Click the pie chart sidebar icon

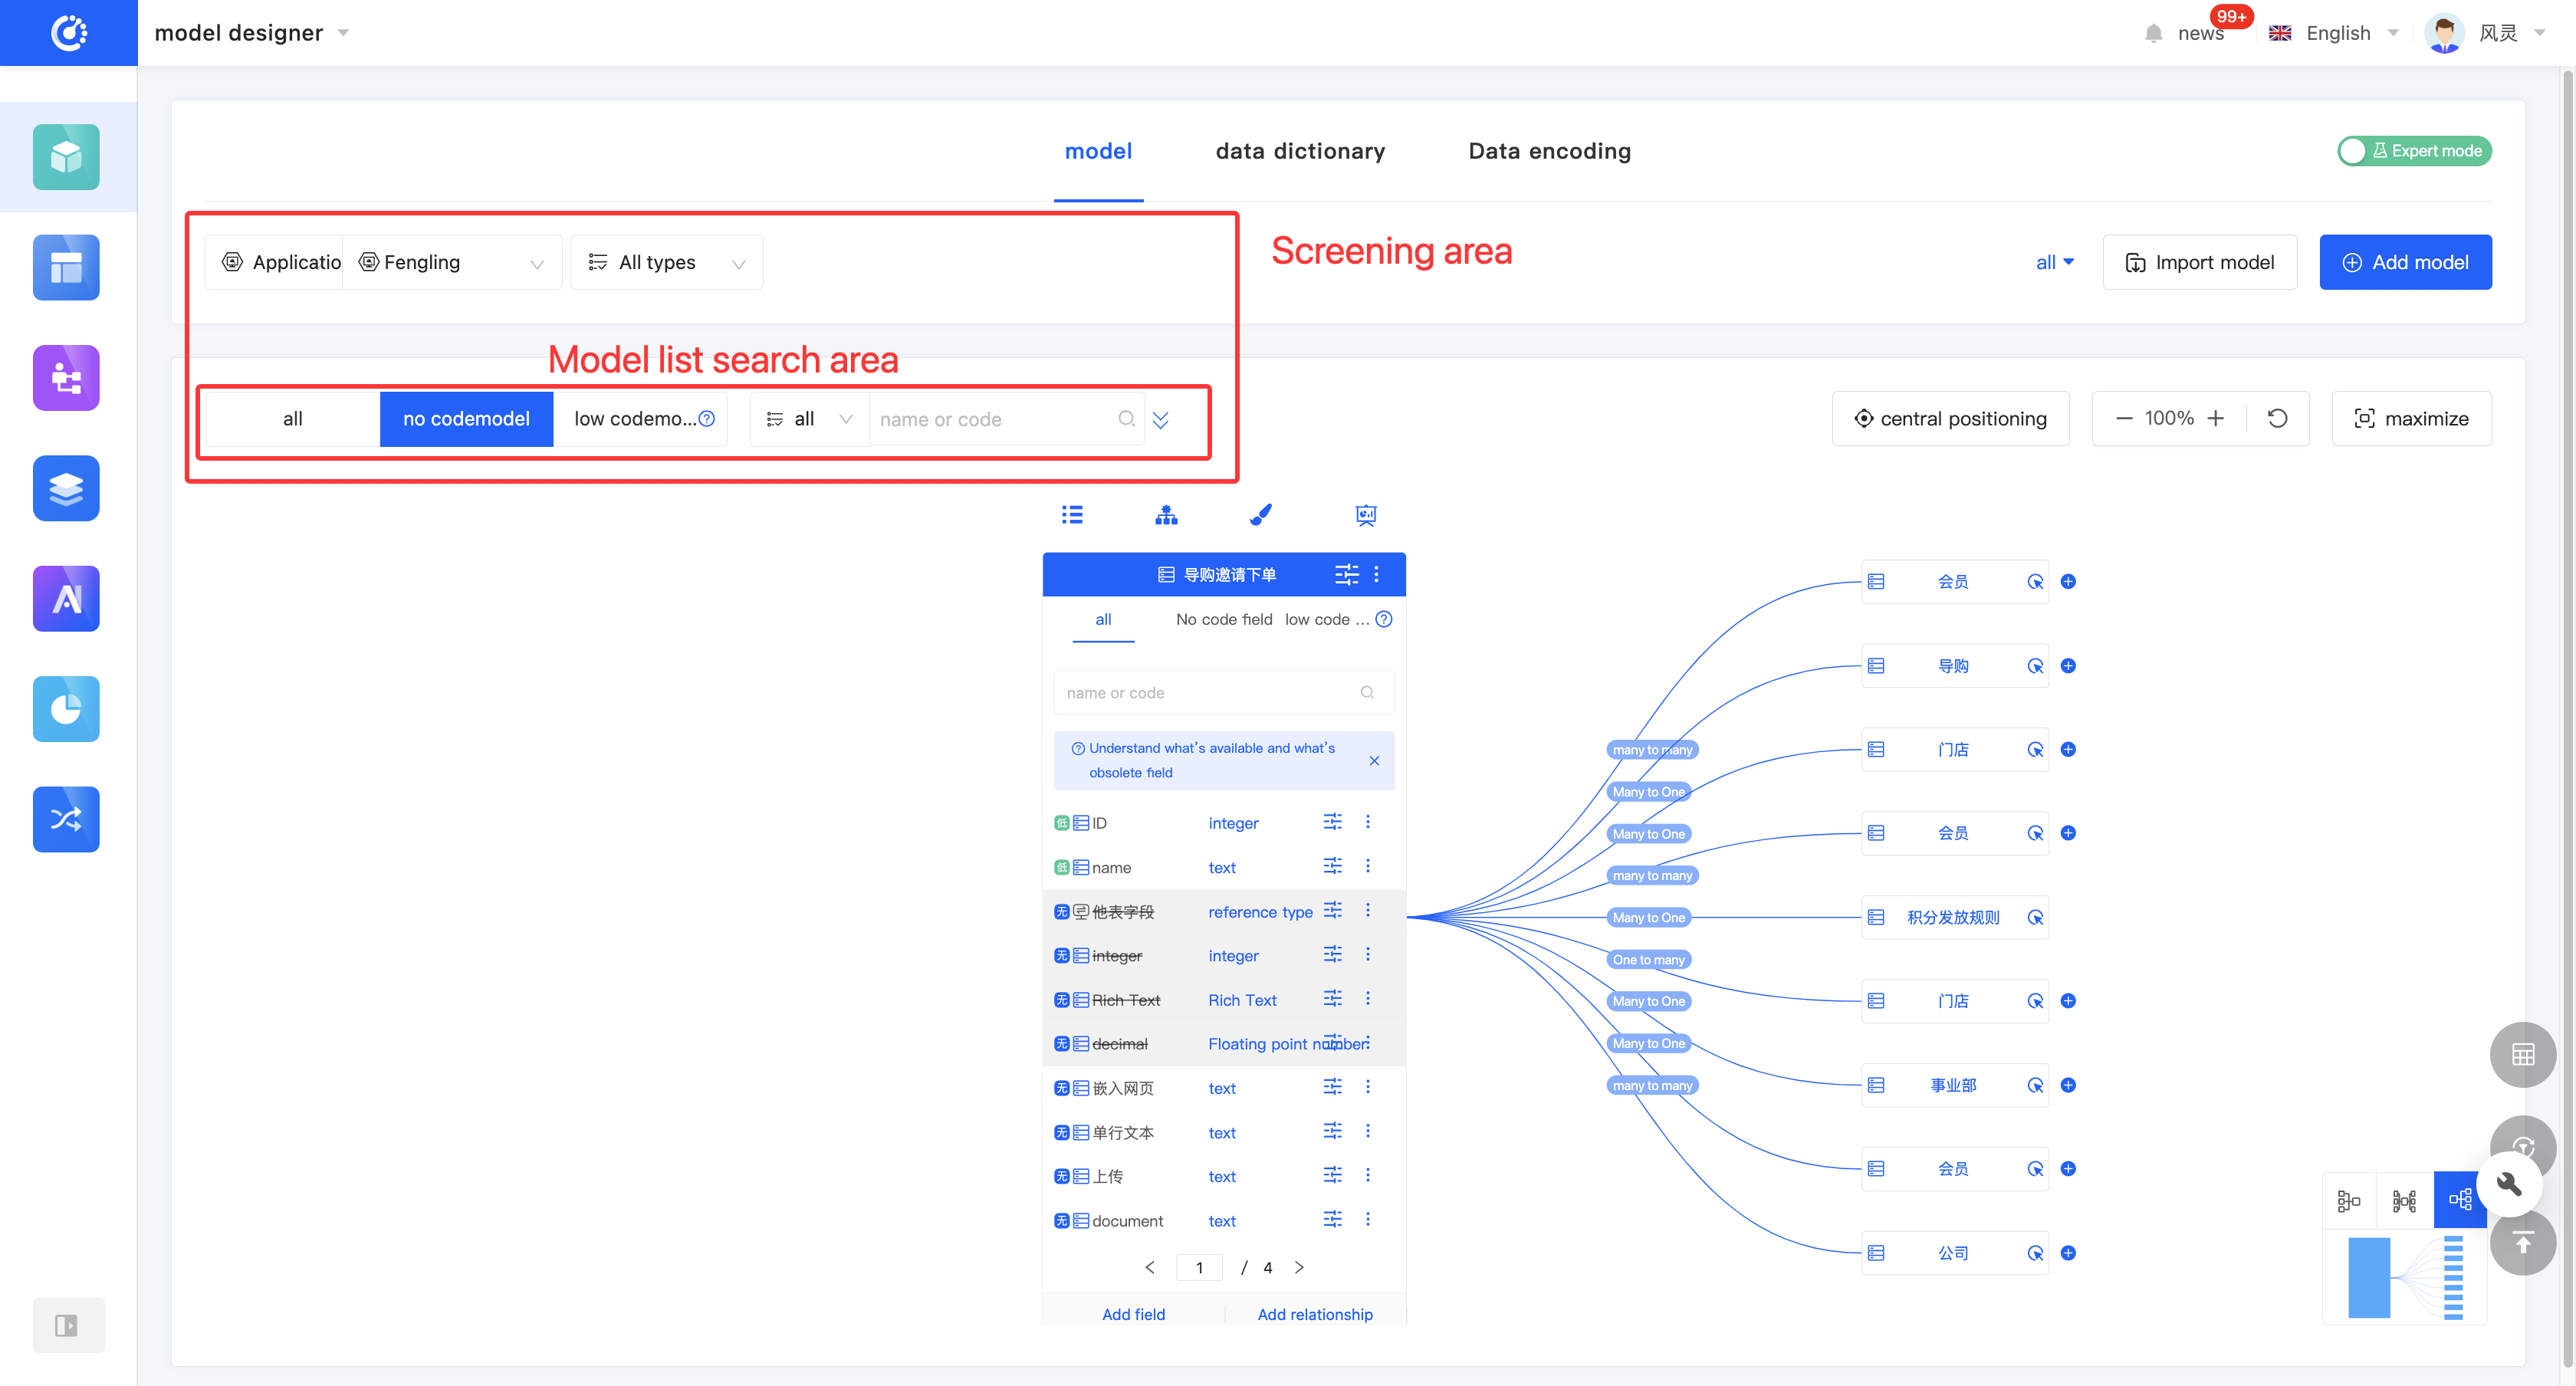pyautogui.click(x=66, y=709)
